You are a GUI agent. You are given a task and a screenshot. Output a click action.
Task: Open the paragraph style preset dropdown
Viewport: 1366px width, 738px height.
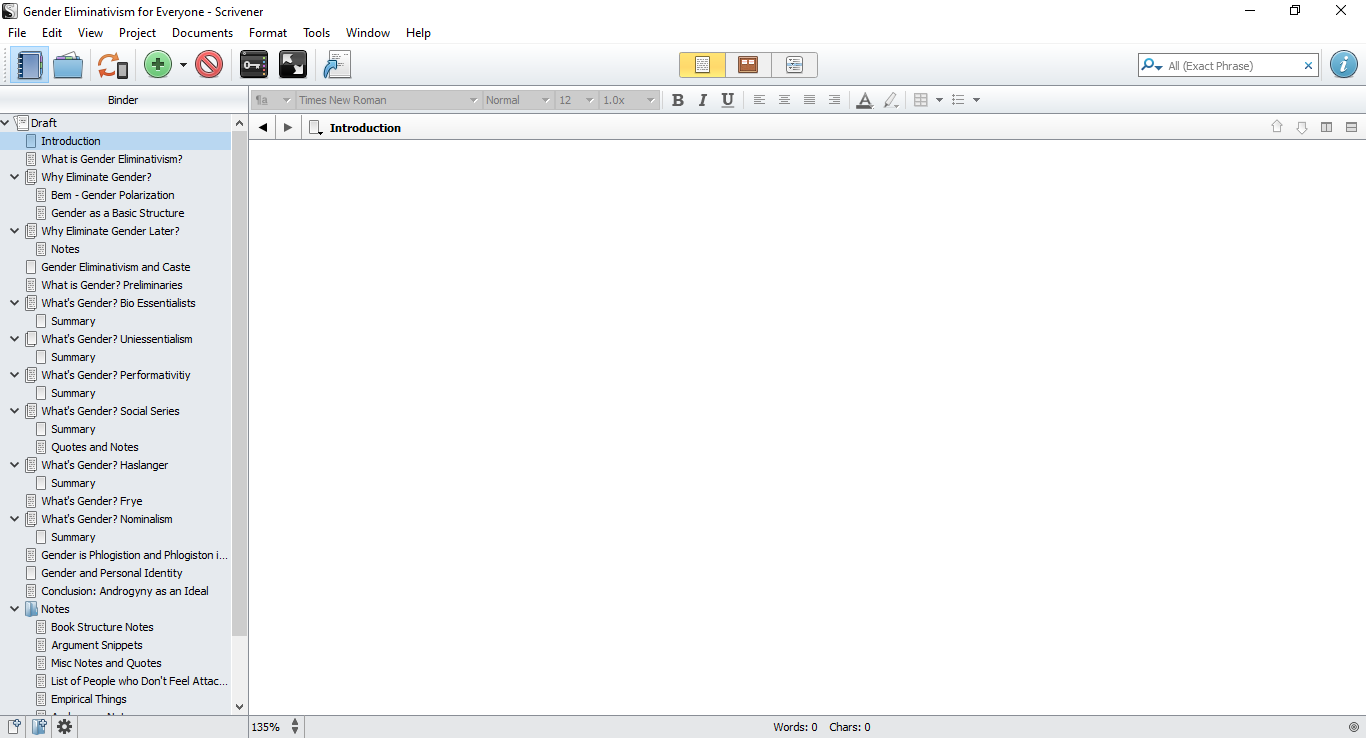click(272, 100)
